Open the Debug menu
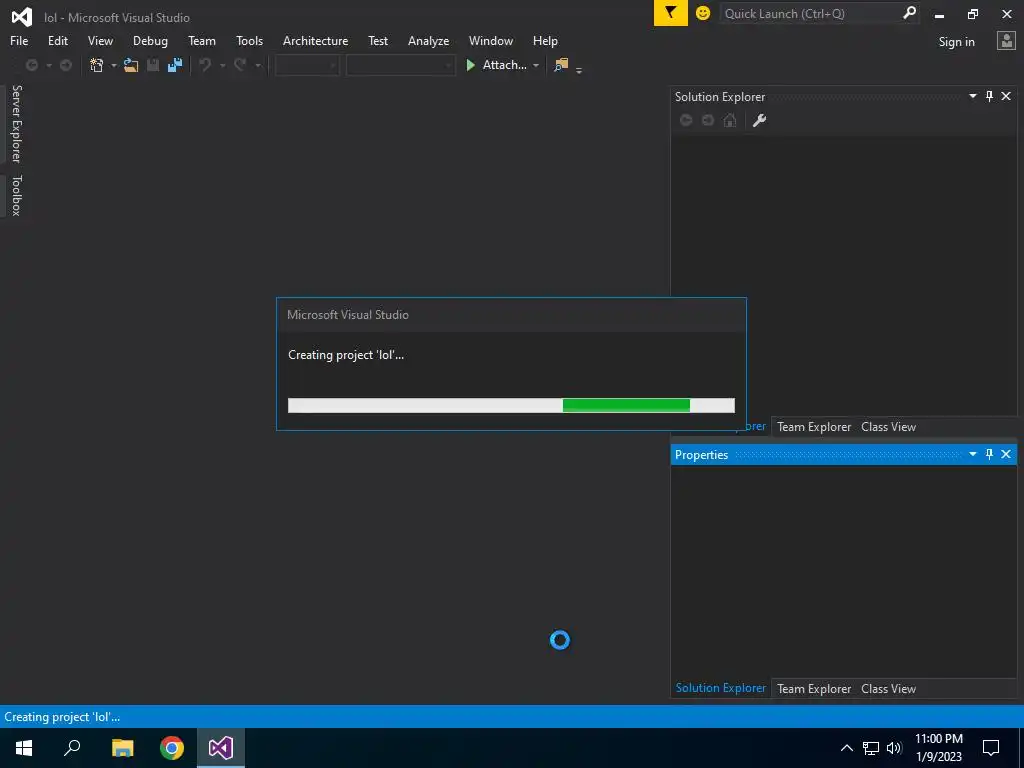This screenshot has width=1024, height=768. click(x=150, y=40)
